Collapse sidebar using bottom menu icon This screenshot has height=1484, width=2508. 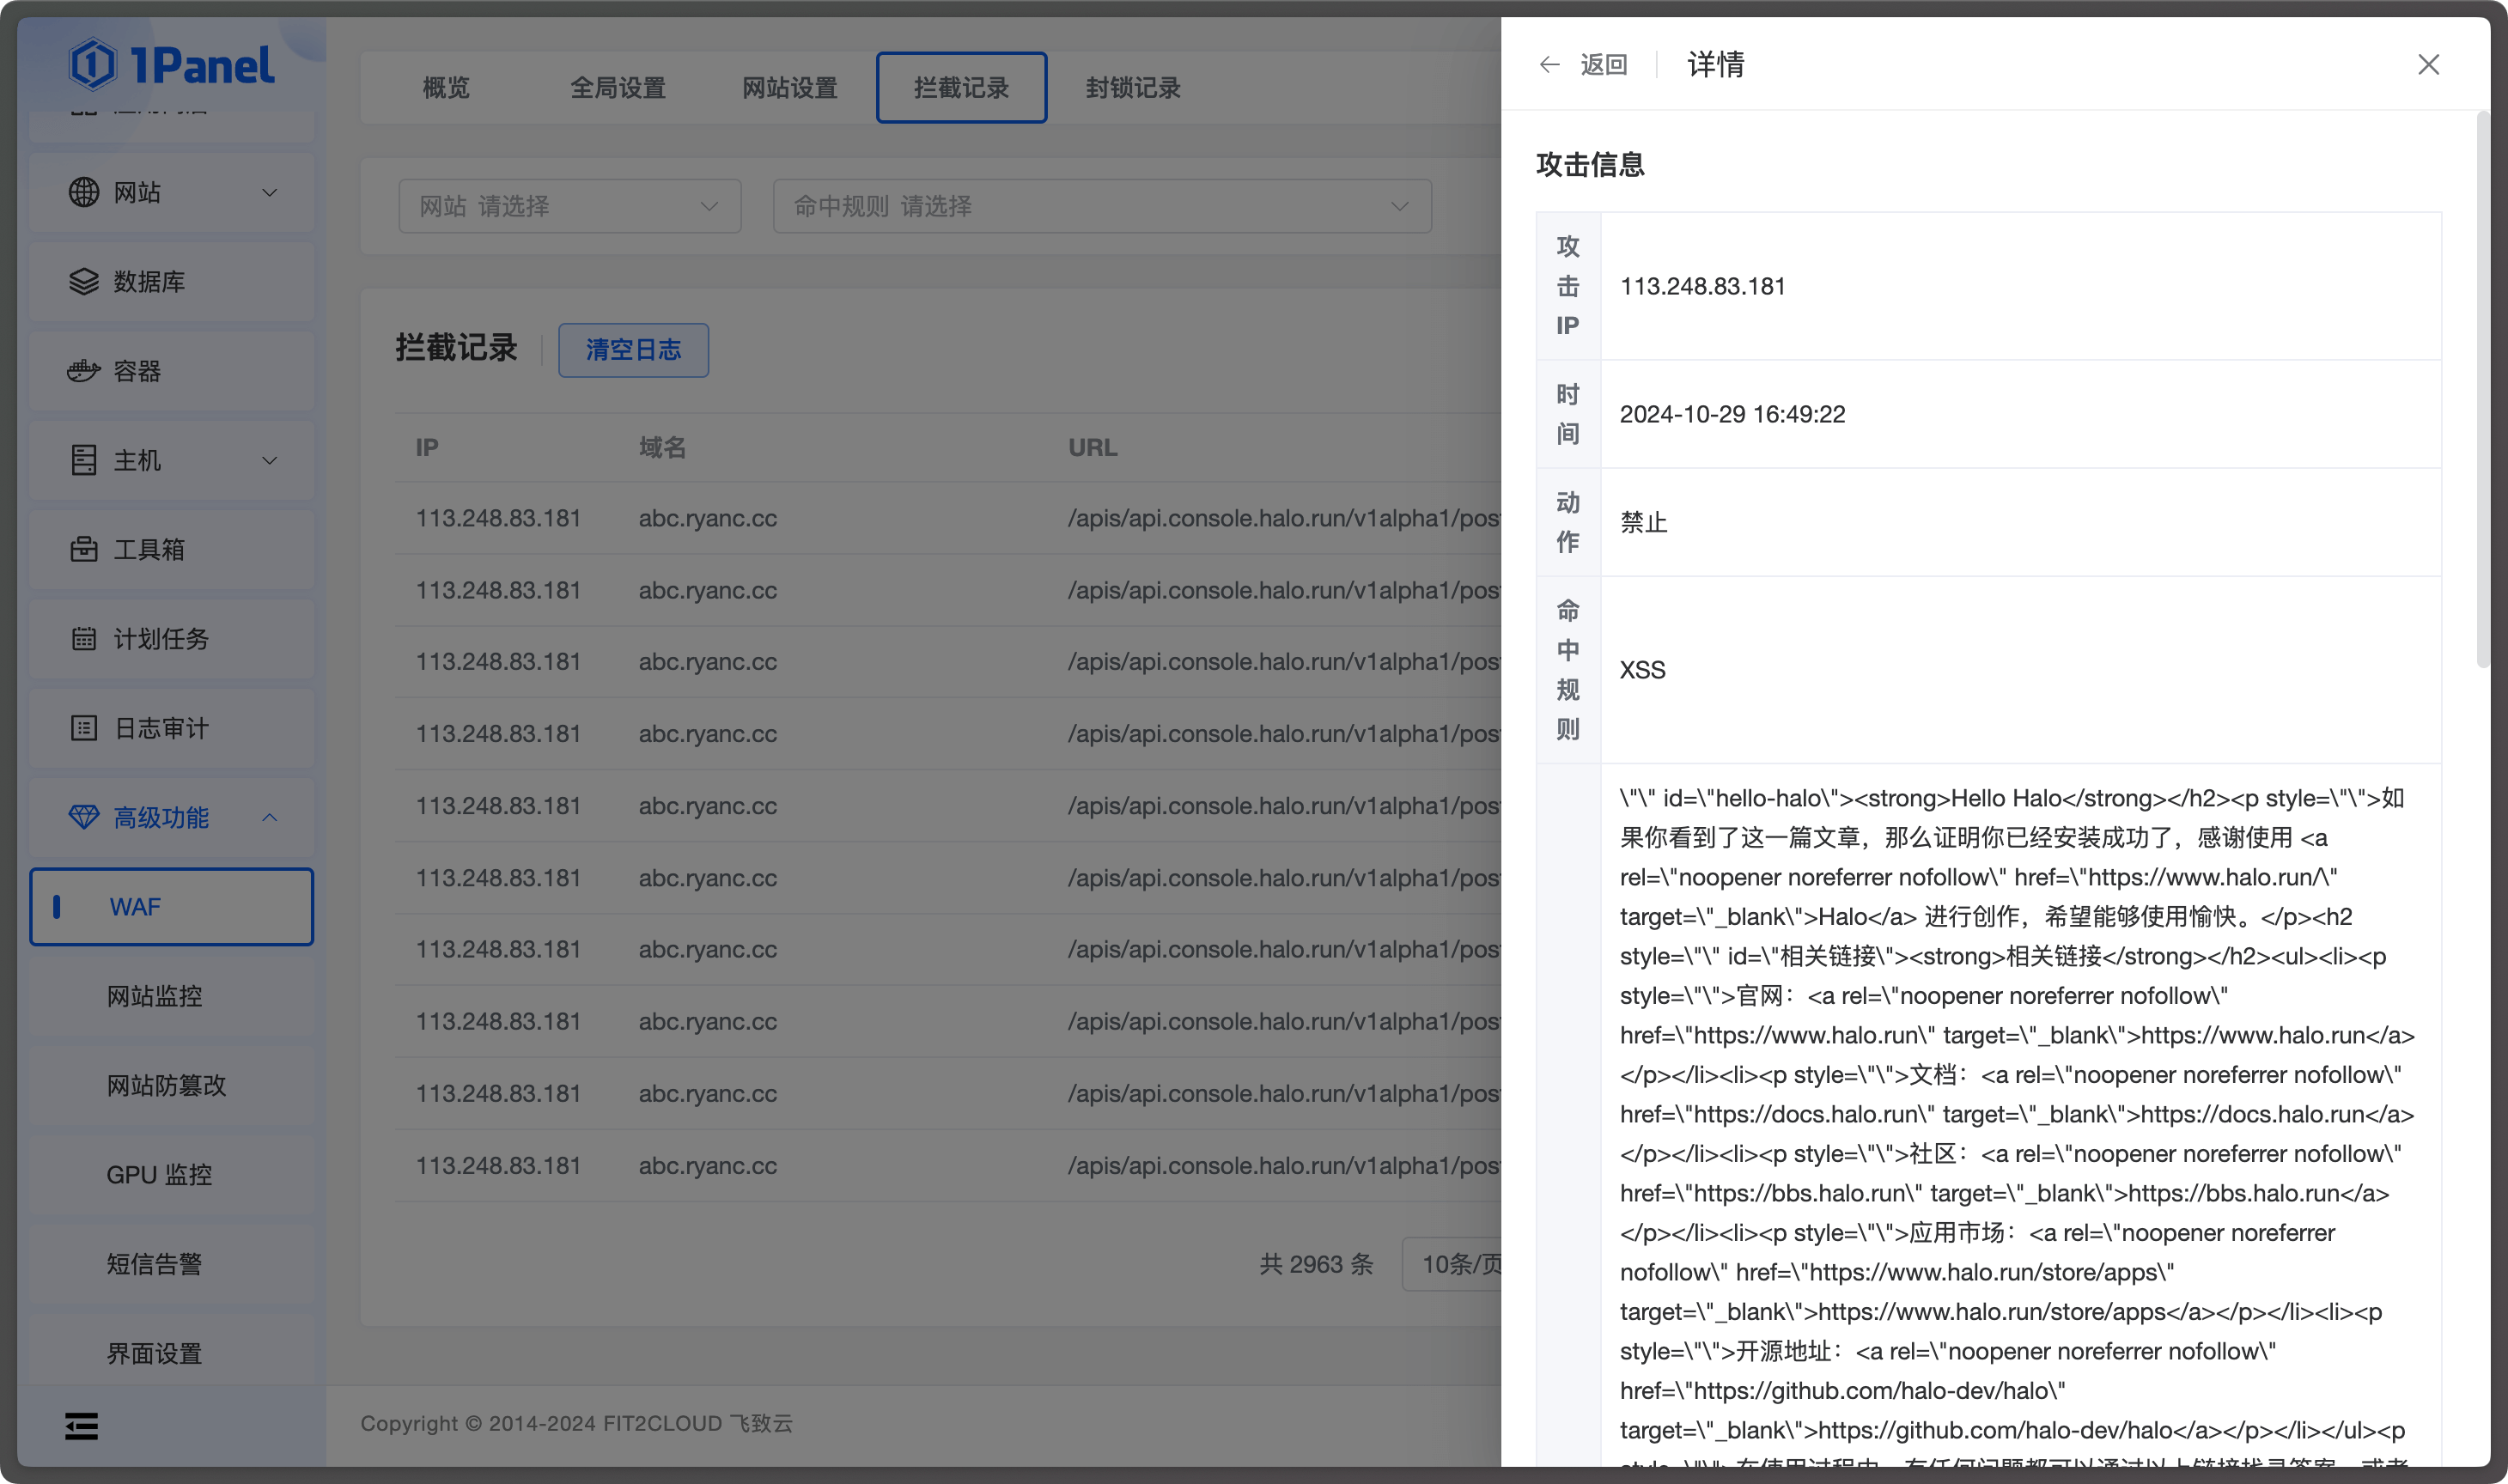click(x=82, y=1426)
